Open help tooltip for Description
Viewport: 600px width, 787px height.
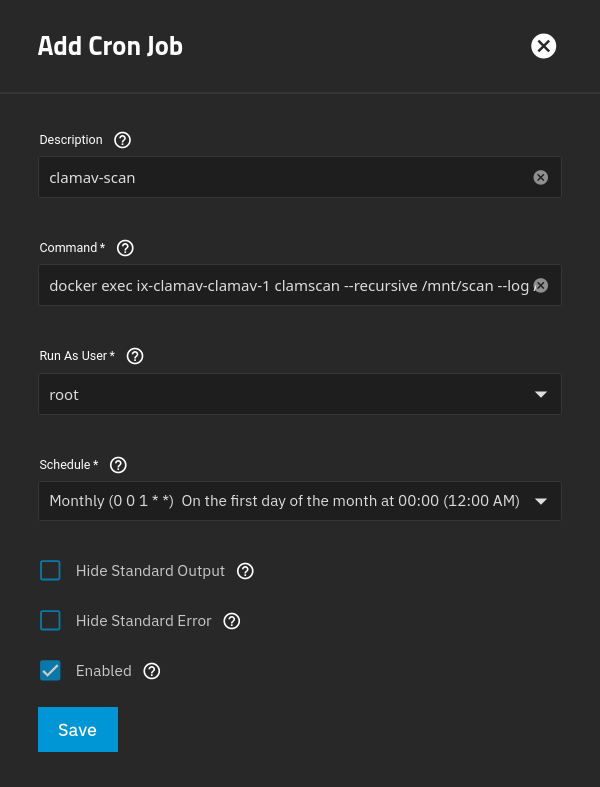(123, 140)
